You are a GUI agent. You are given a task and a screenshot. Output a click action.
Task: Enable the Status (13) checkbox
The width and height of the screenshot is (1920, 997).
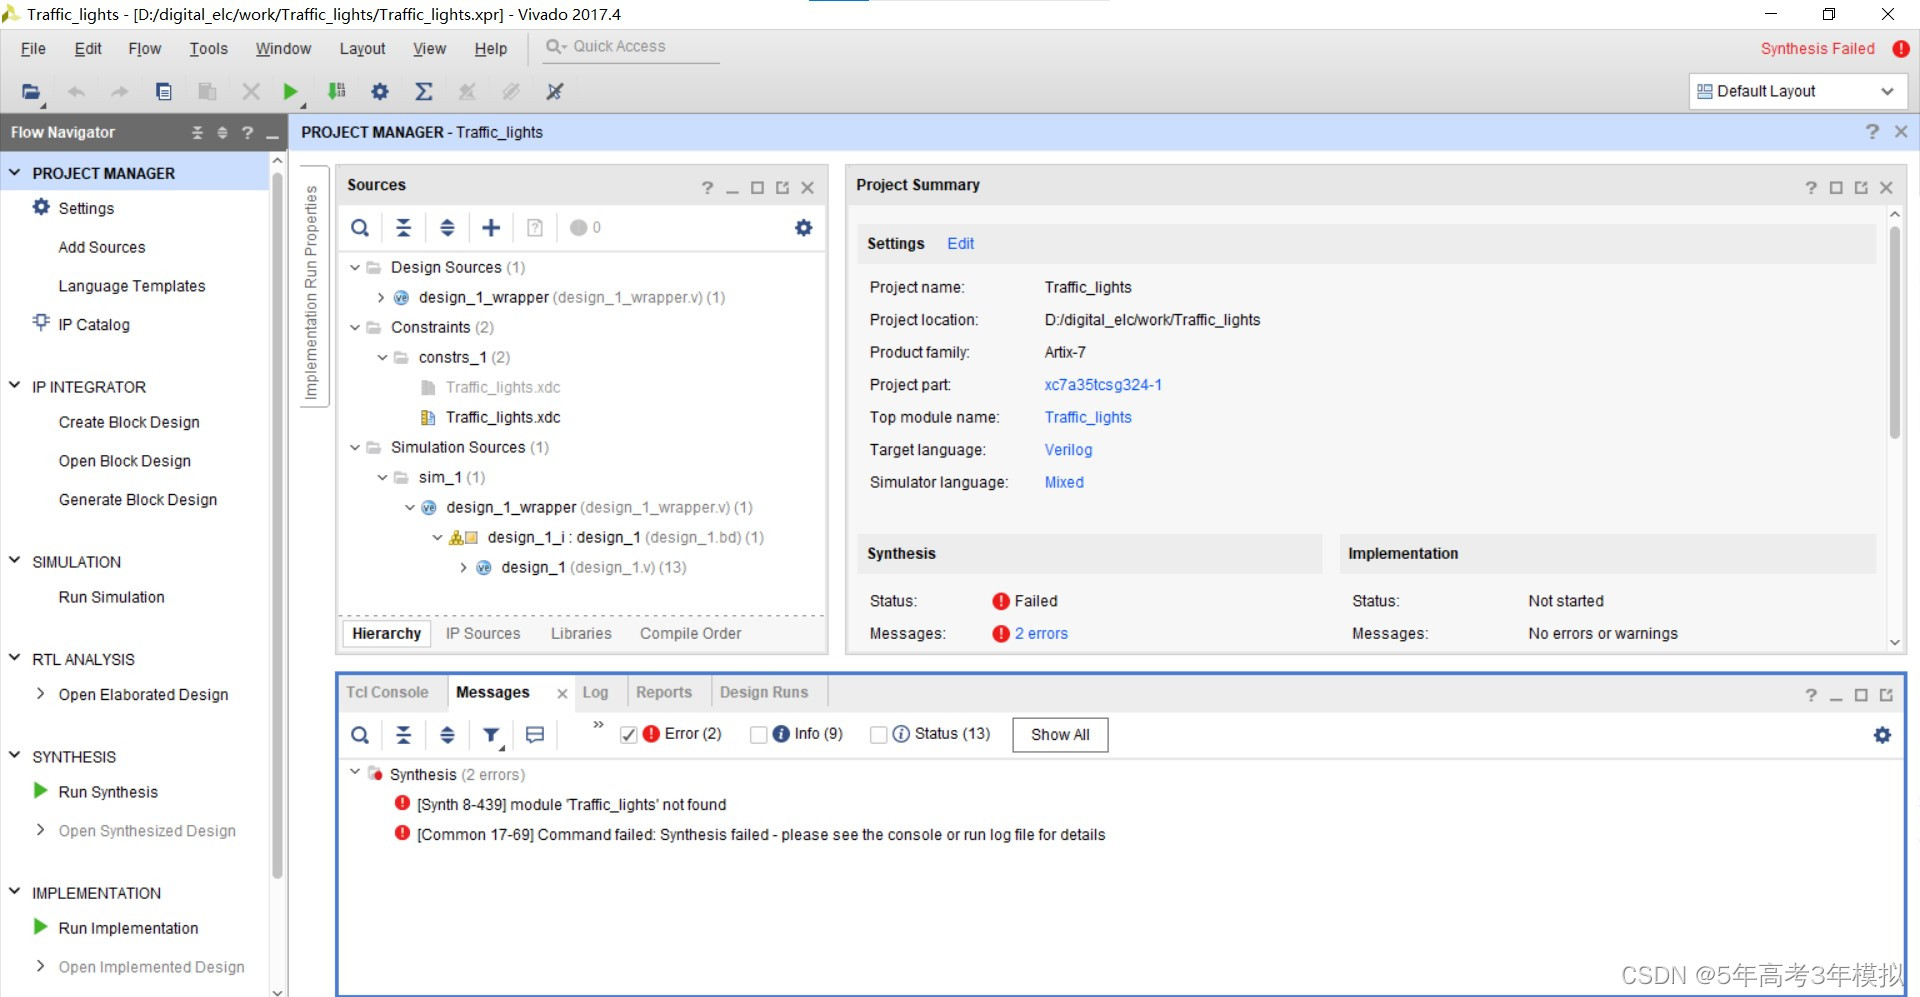tap(879, 735)
